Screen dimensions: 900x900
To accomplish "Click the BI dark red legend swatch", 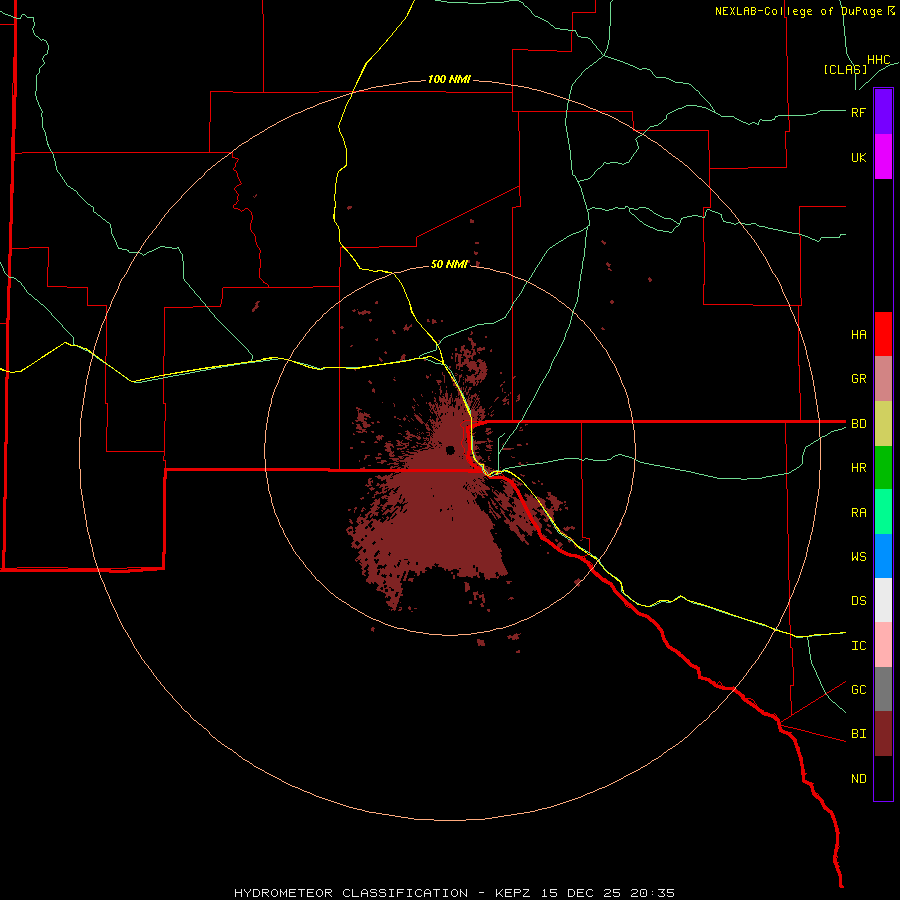I will (883, 734).
